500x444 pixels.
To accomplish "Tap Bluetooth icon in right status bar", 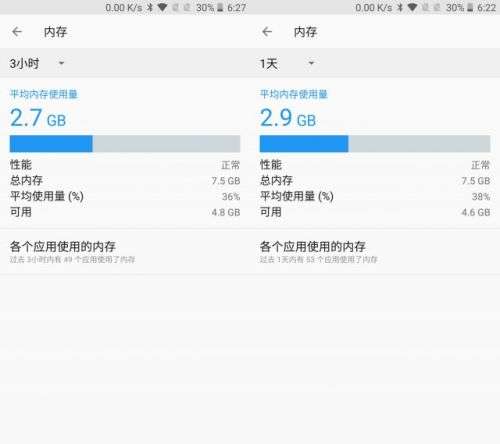I will (400, 7).
